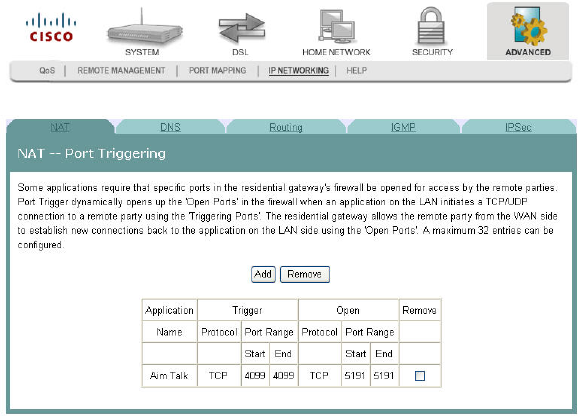Select the Aim Talk application name cell
Viewport: 584px width, 418px height.
pos(169,376)
